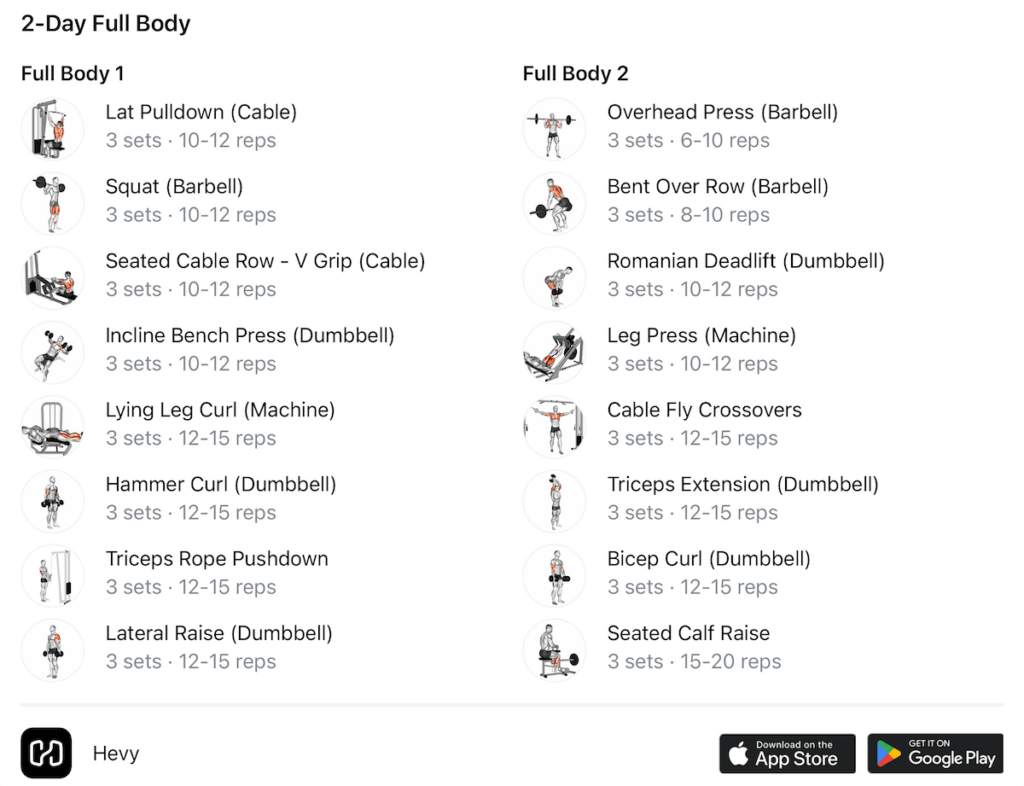
Task: Switch to the Full Body 2 heading
Action: 575,74
